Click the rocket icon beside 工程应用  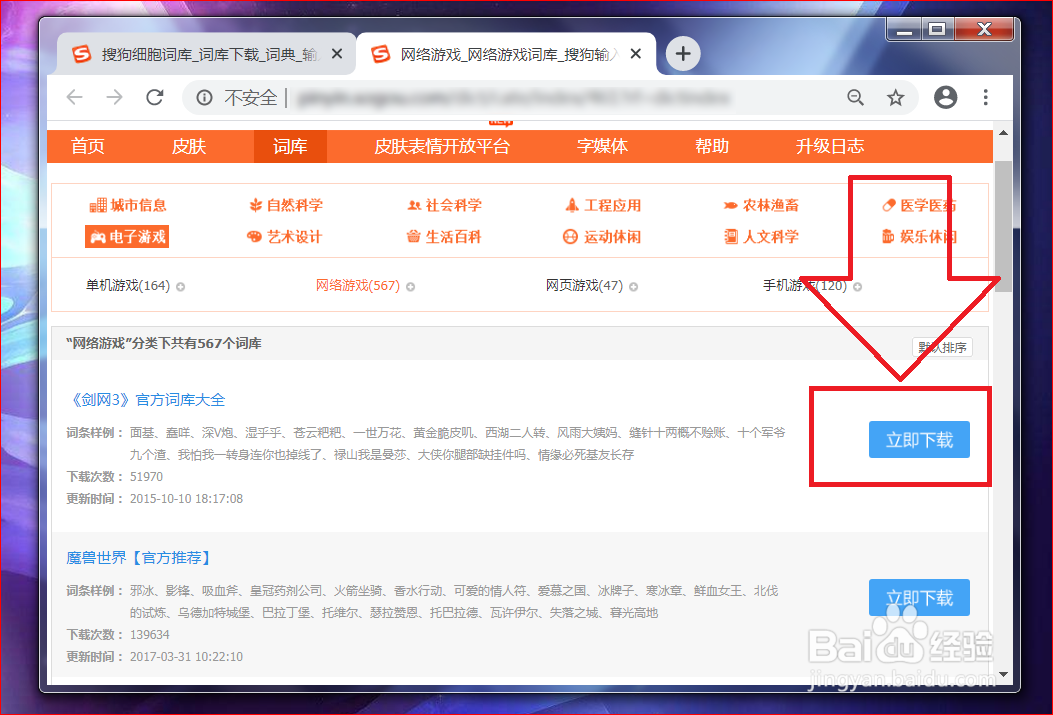pyautogui.click(x=571, y=205)
